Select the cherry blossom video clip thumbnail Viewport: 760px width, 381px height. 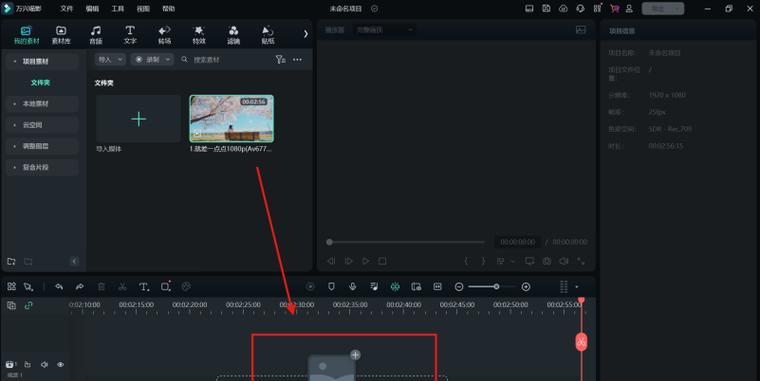tap(231, 119)
